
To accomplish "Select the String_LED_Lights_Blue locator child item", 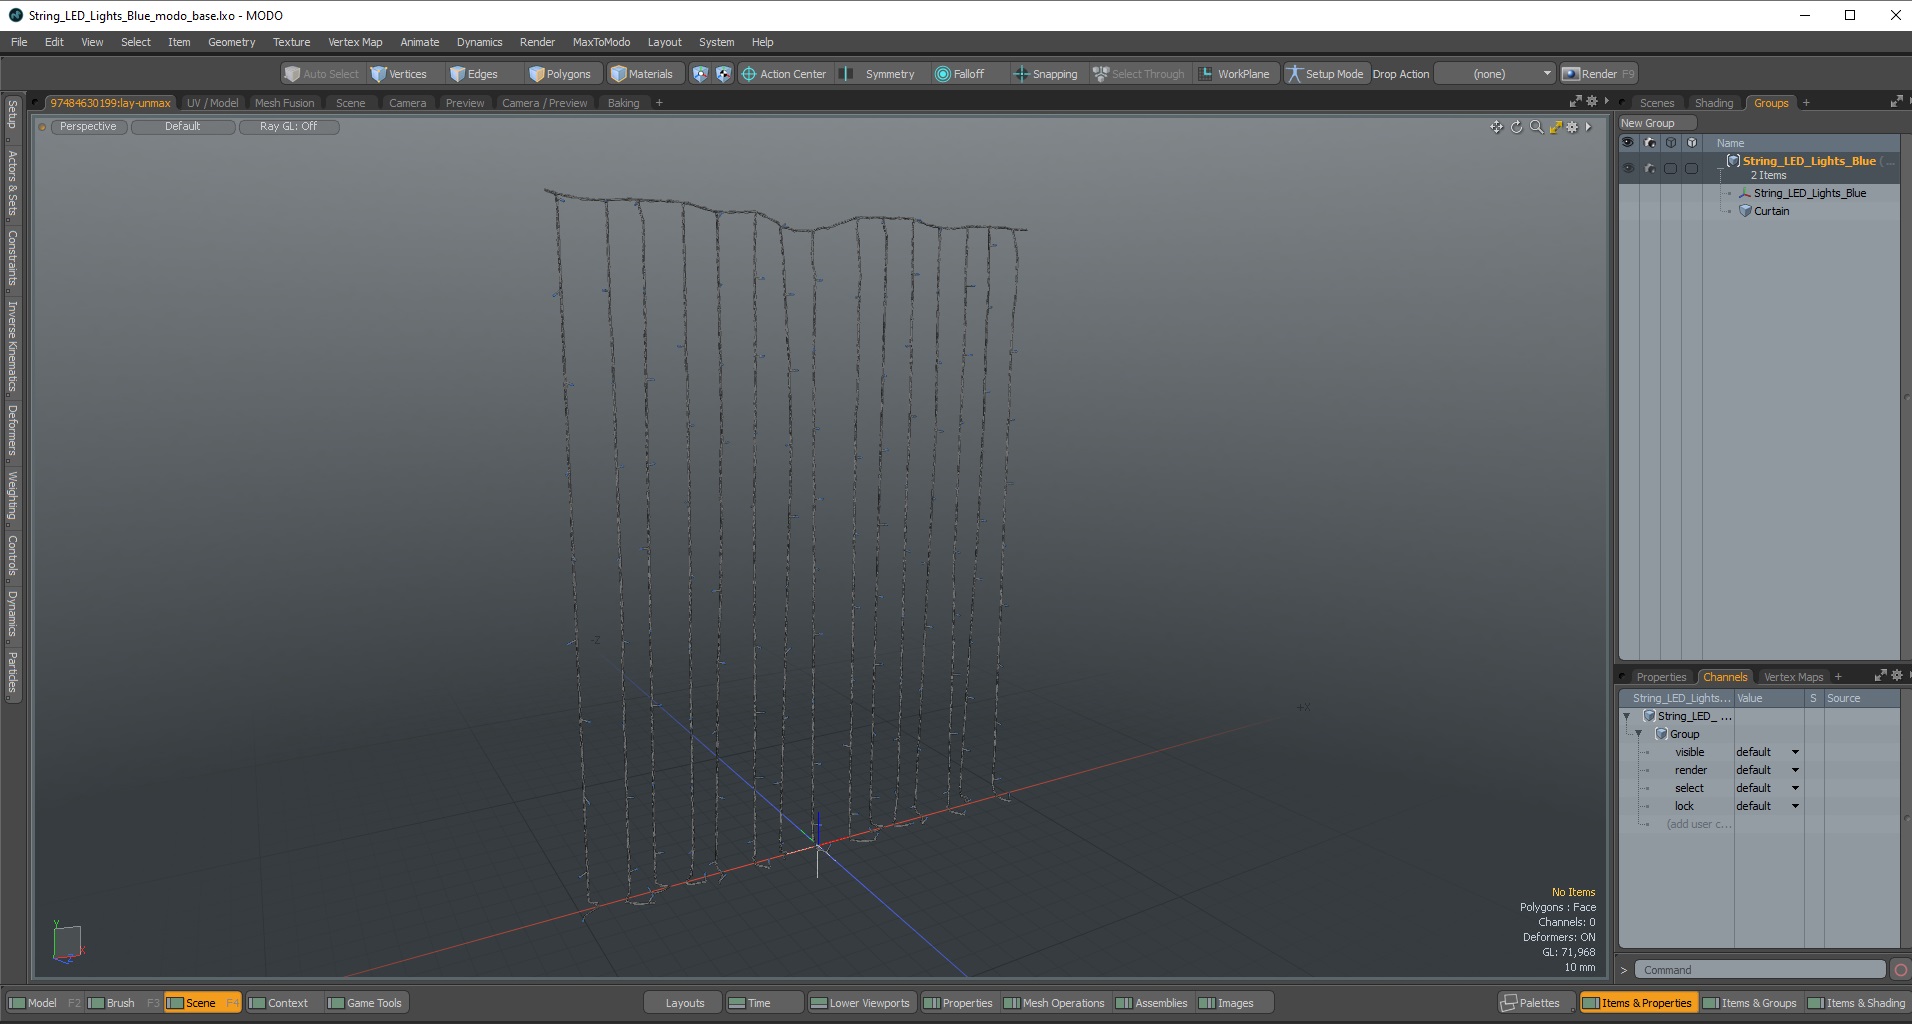I will coord(1809,193).
